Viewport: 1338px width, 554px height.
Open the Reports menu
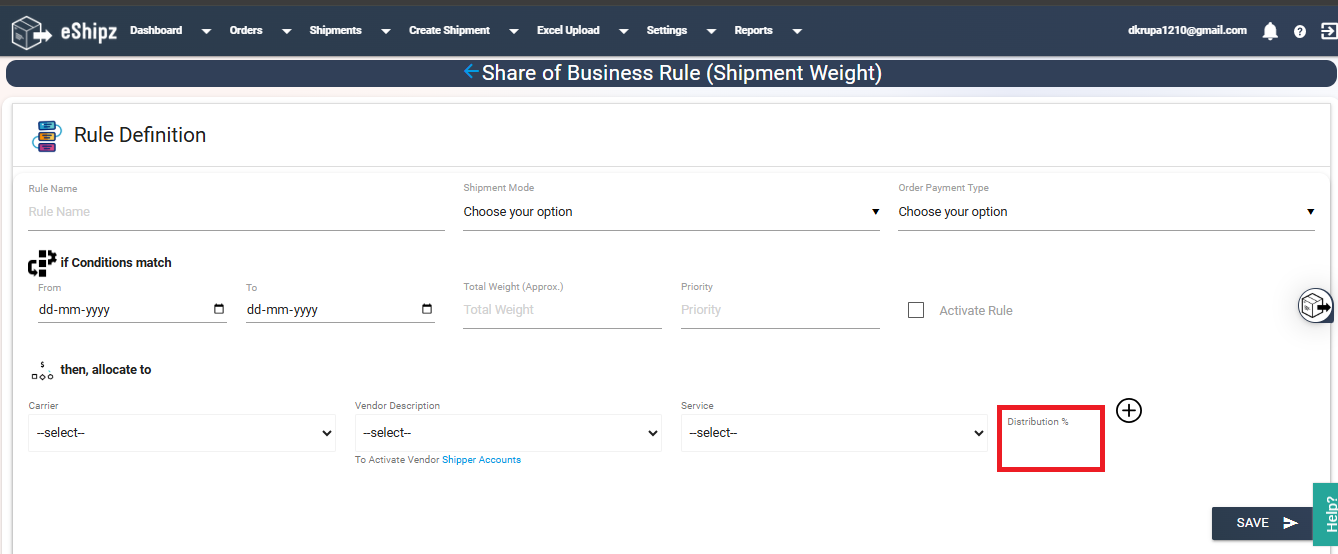coord(753,30)
